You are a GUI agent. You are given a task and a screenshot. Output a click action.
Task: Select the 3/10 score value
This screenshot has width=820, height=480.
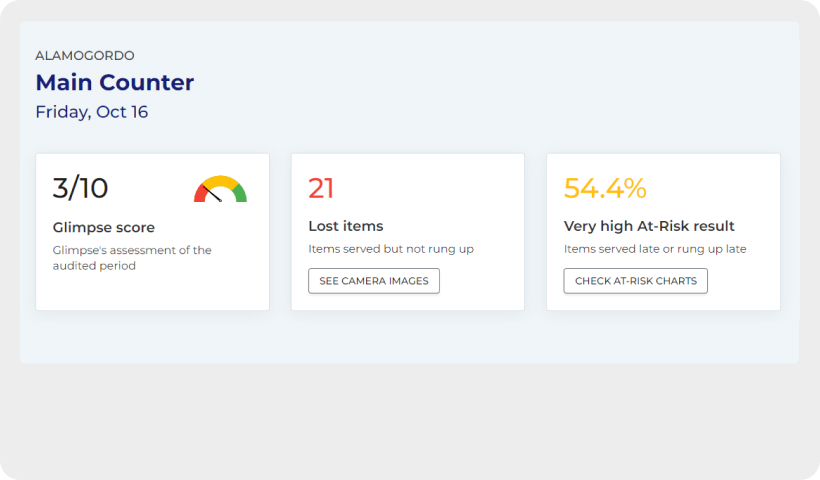click(x=81, y=188)
